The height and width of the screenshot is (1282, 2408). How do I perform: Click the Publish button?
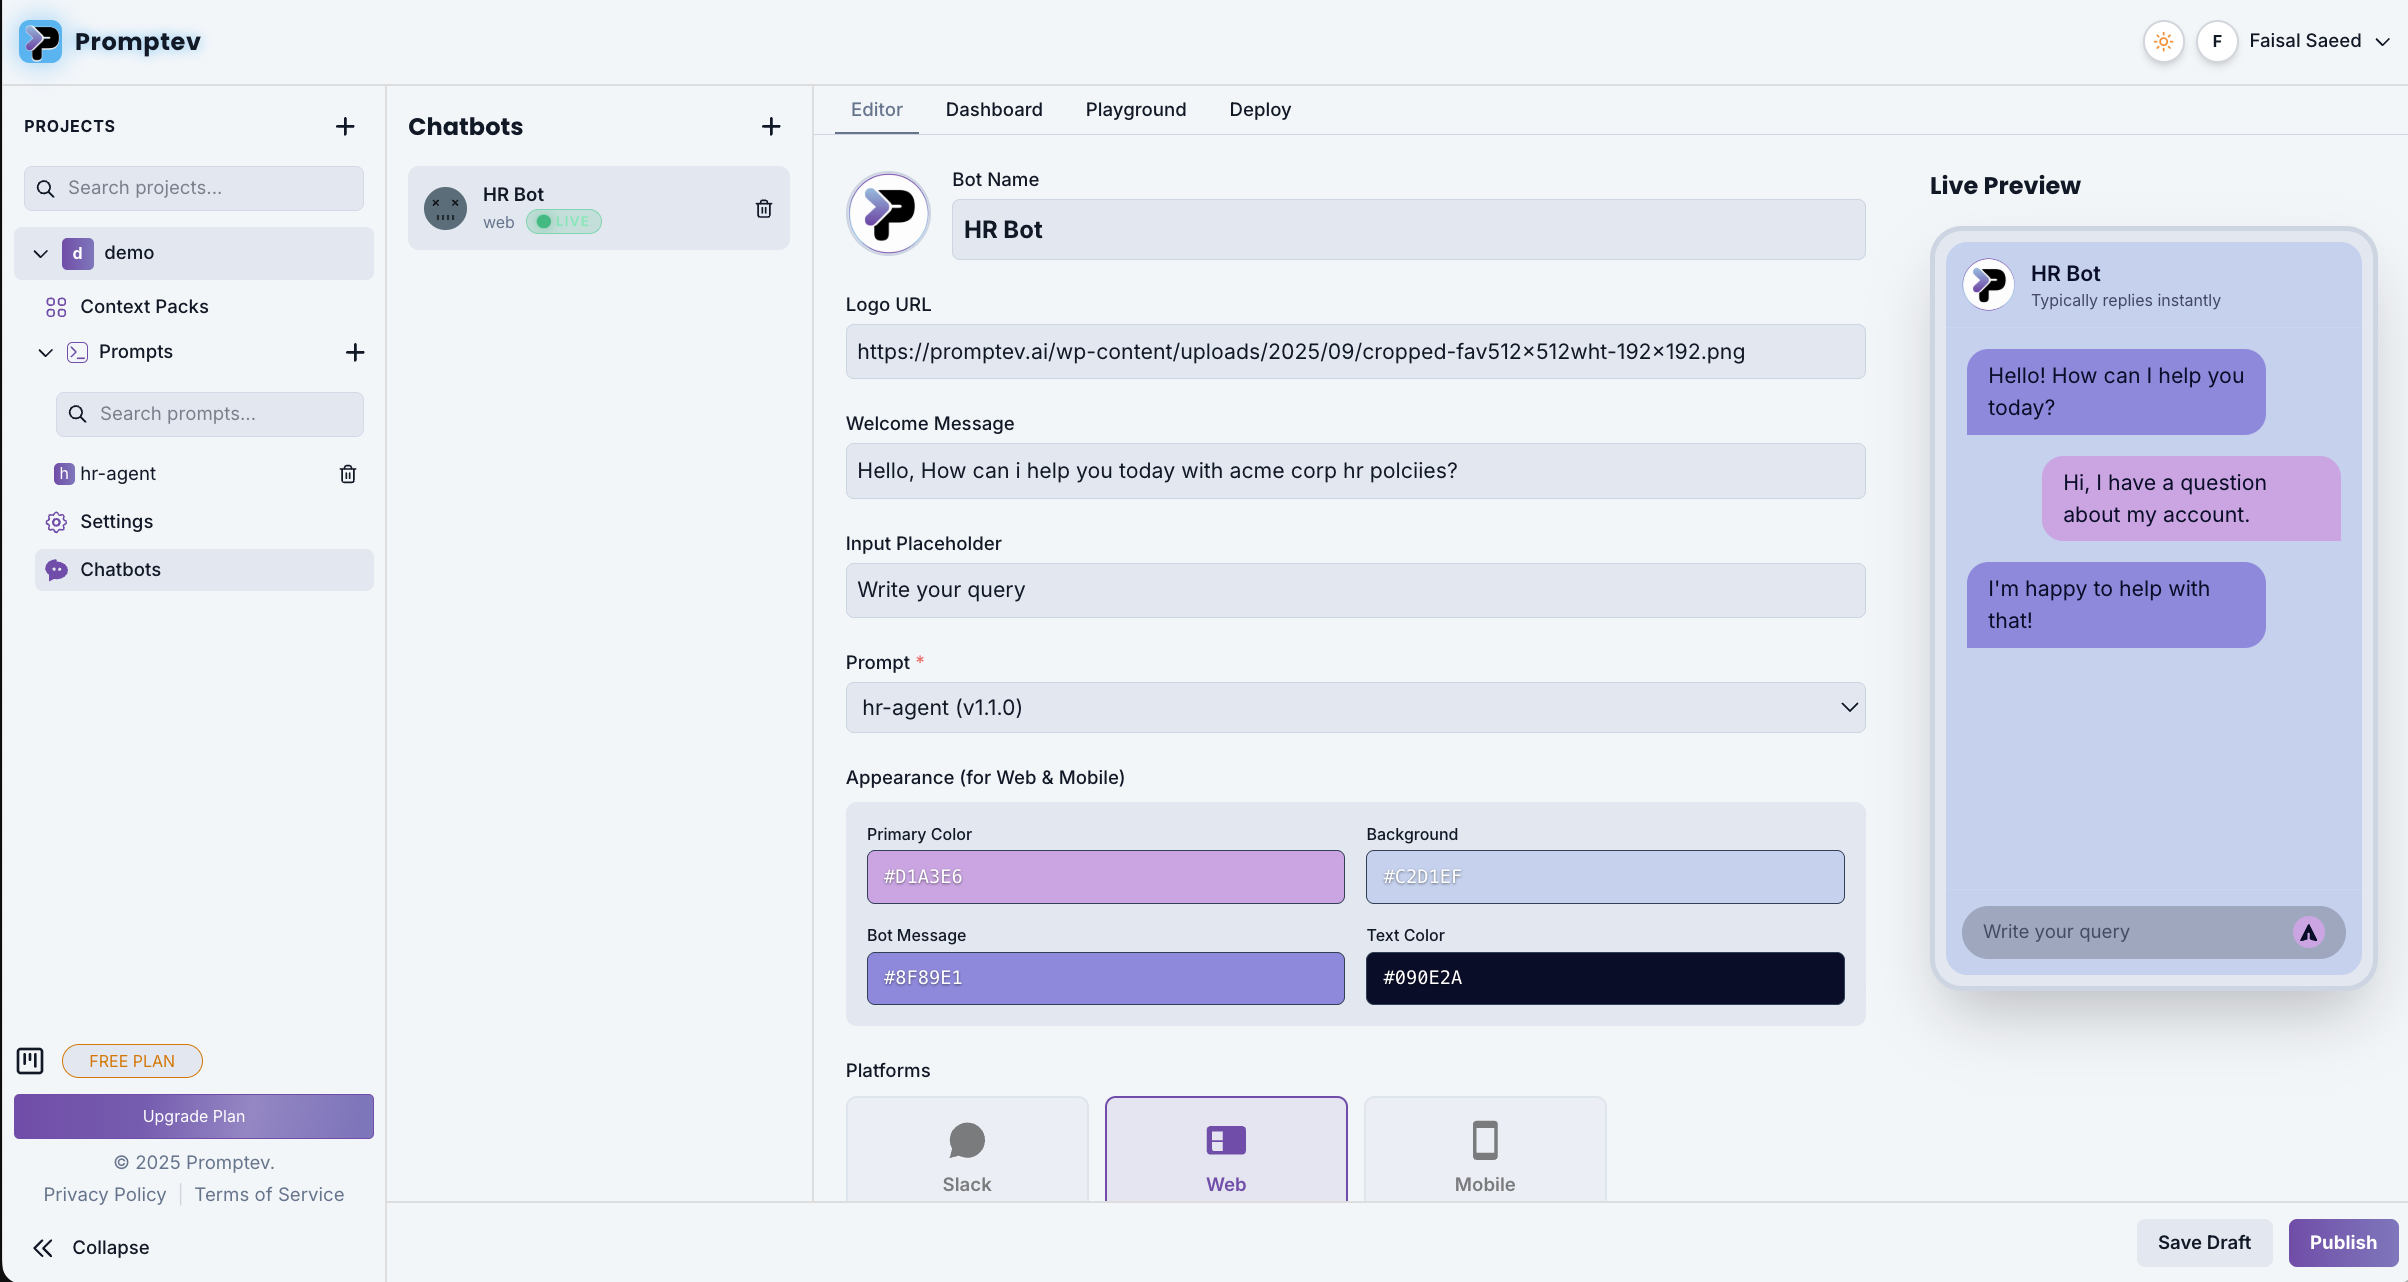(2342, 1242)
